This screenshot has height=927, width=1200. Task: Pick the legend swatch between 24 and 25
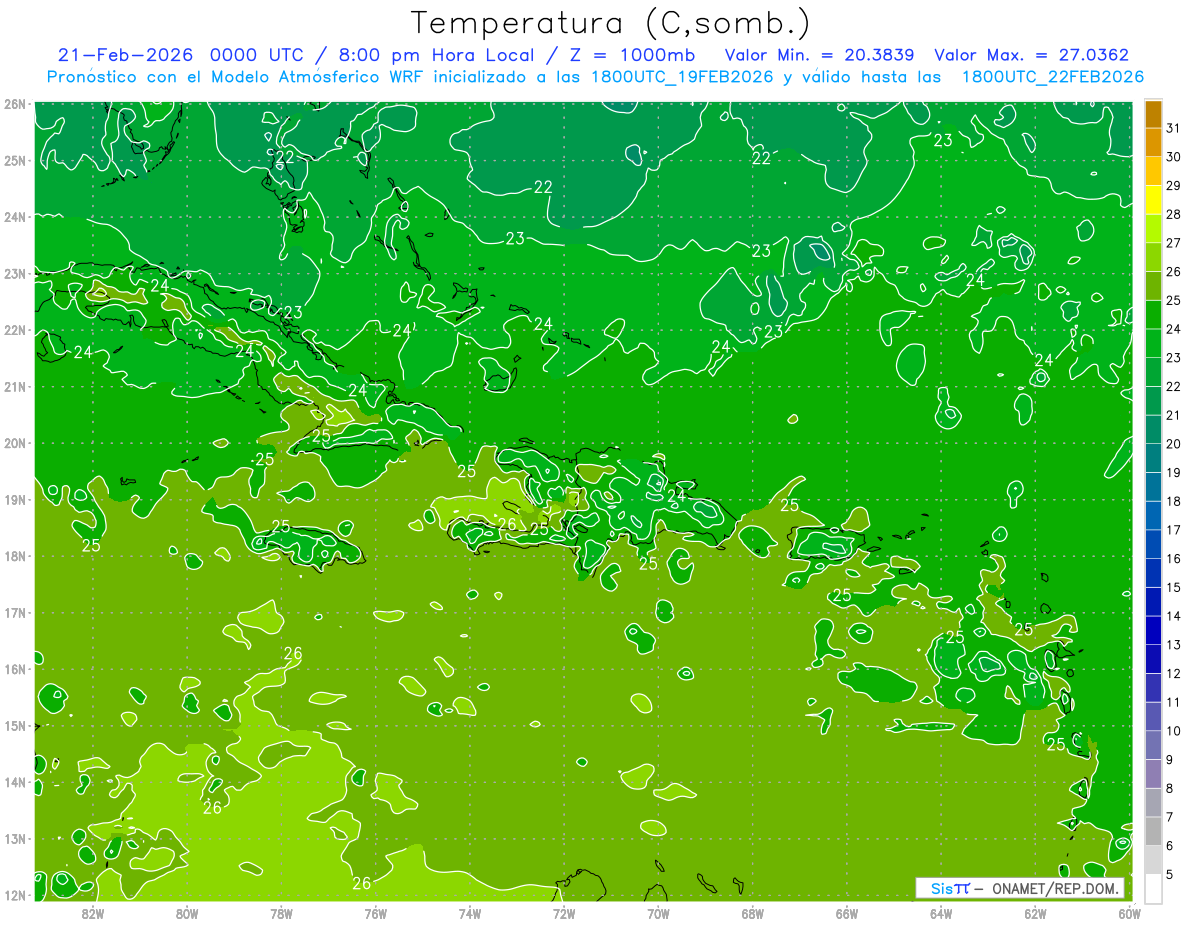click(1153, 315)
